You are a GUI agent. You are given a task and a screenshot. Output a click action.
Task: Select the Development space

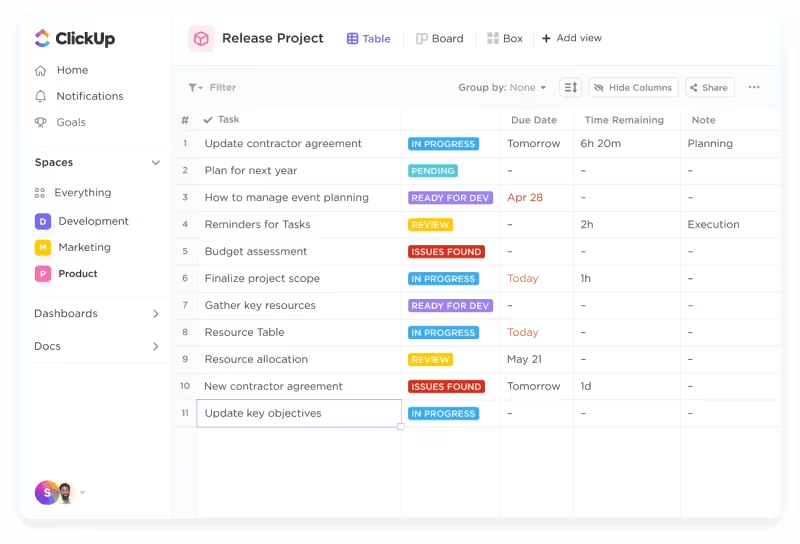pyautogui.click(x=93, y=221)
